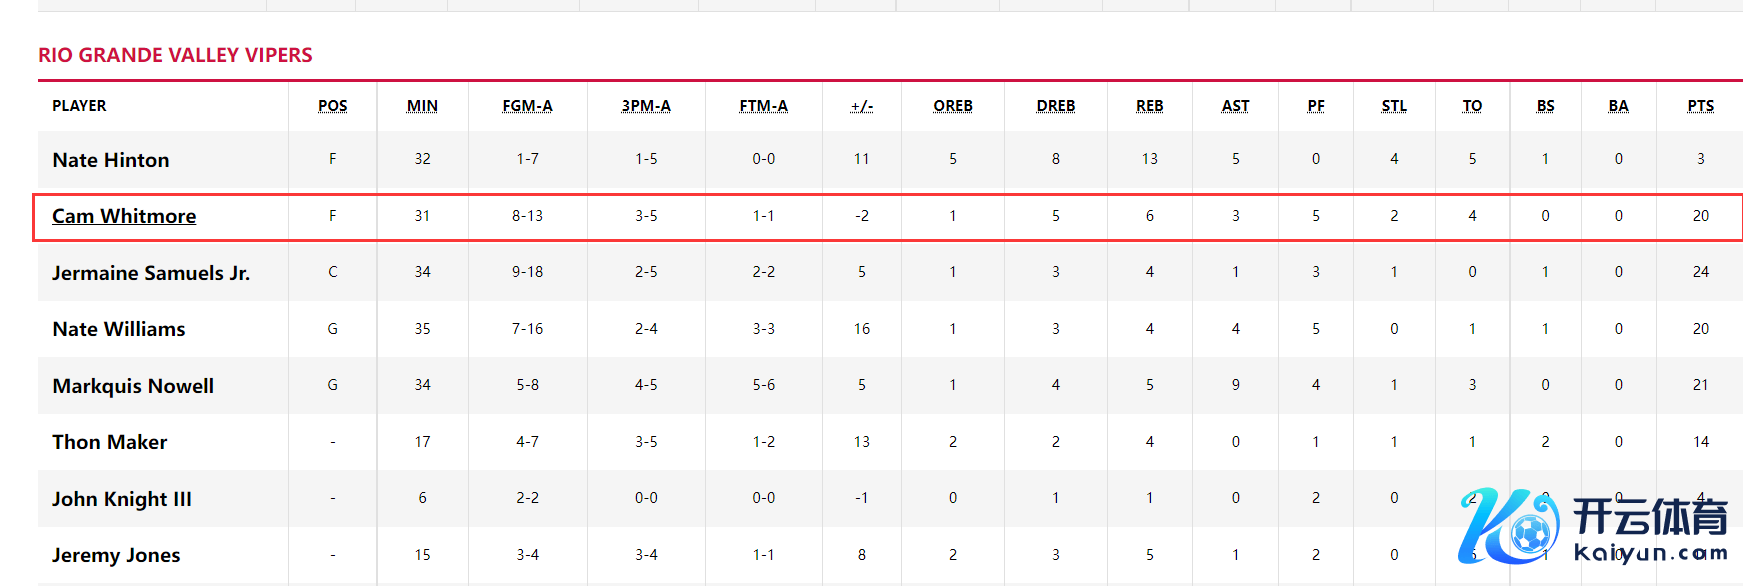
Task: Open the Cam Whitmore player link
Action: click(x=124, y=216)
